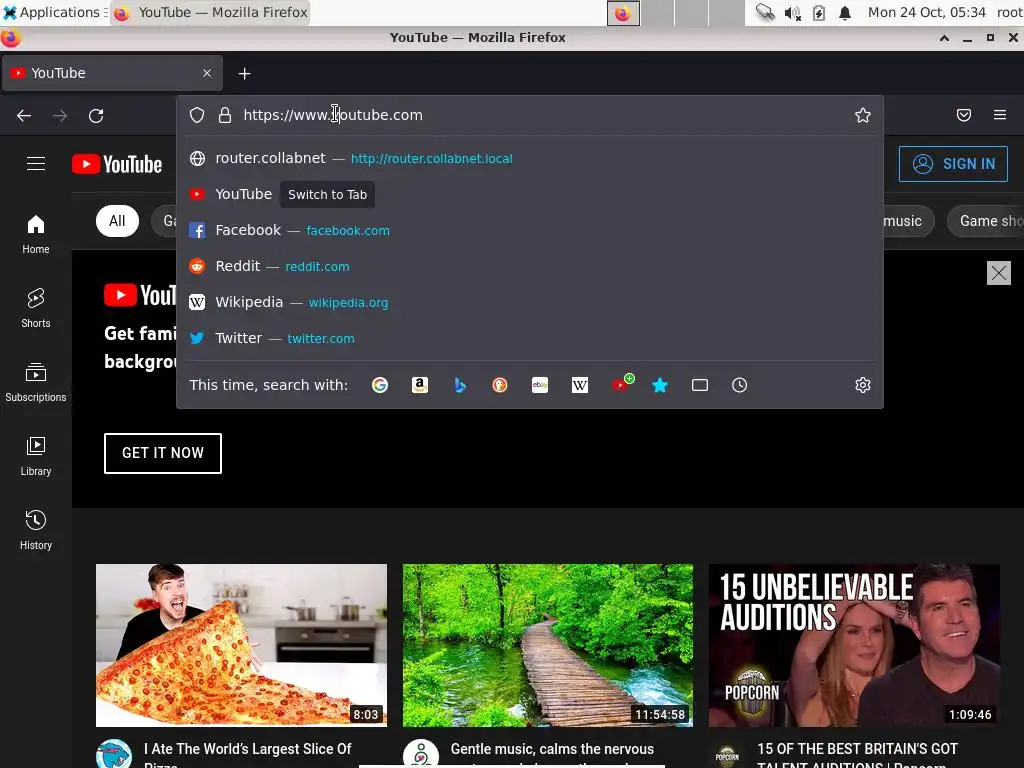Select the All filter chip
The image size is (1024, 768).
(117, 221)
